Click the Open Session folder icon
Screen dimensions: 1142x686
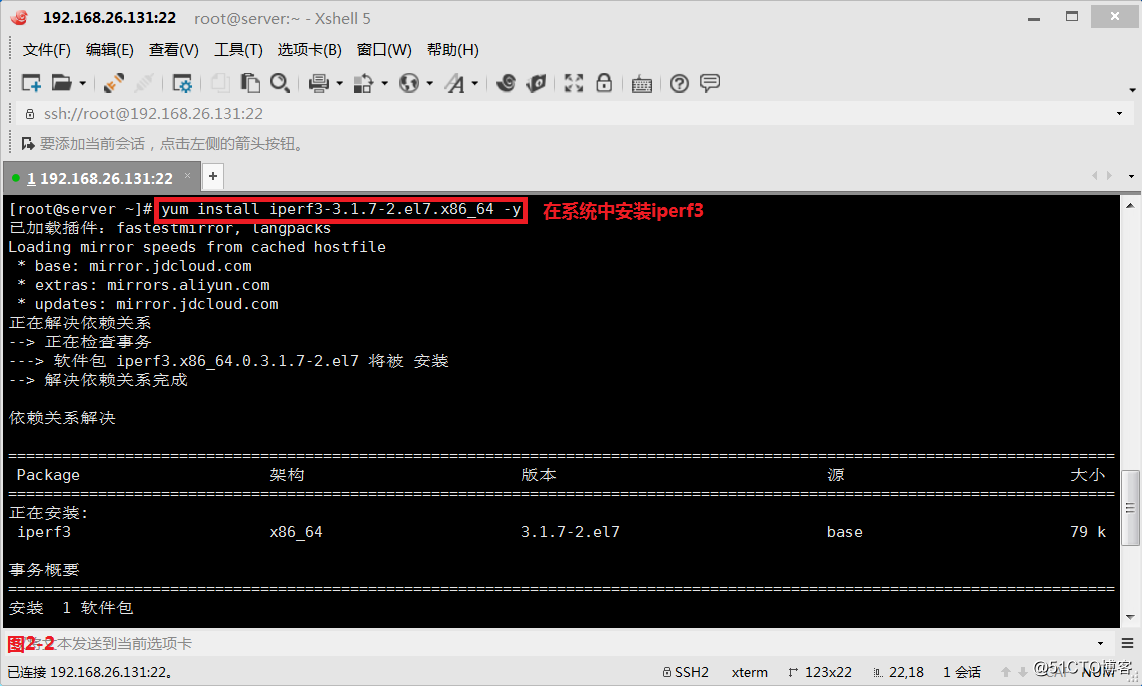[61, 83]
